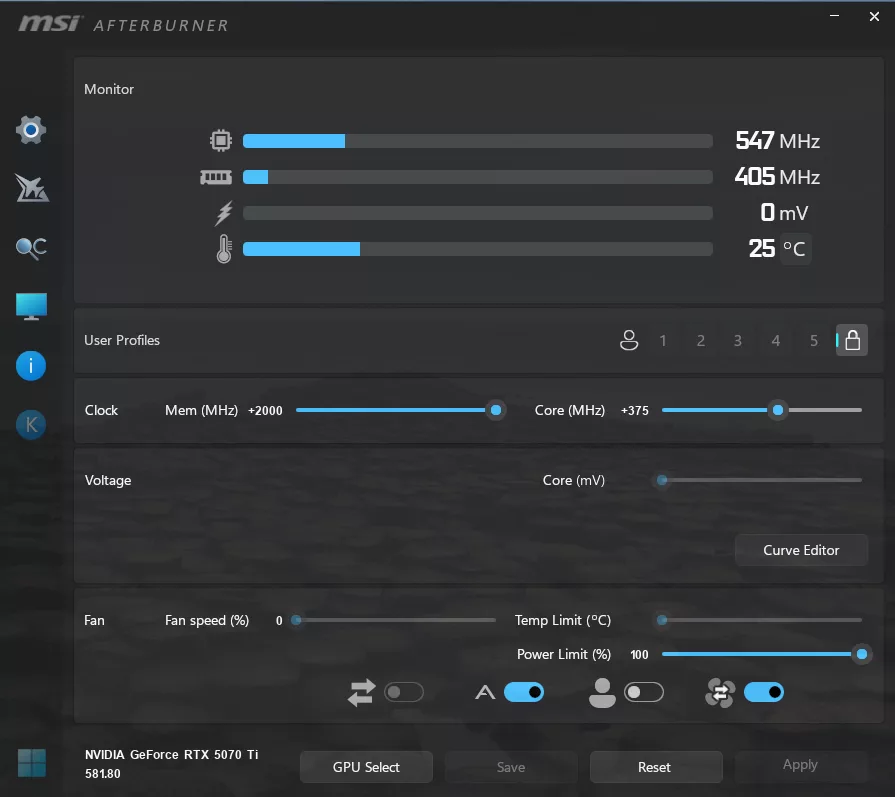
Task: Open the Afterburner settings gear
Action: click(x=30, y=130)
